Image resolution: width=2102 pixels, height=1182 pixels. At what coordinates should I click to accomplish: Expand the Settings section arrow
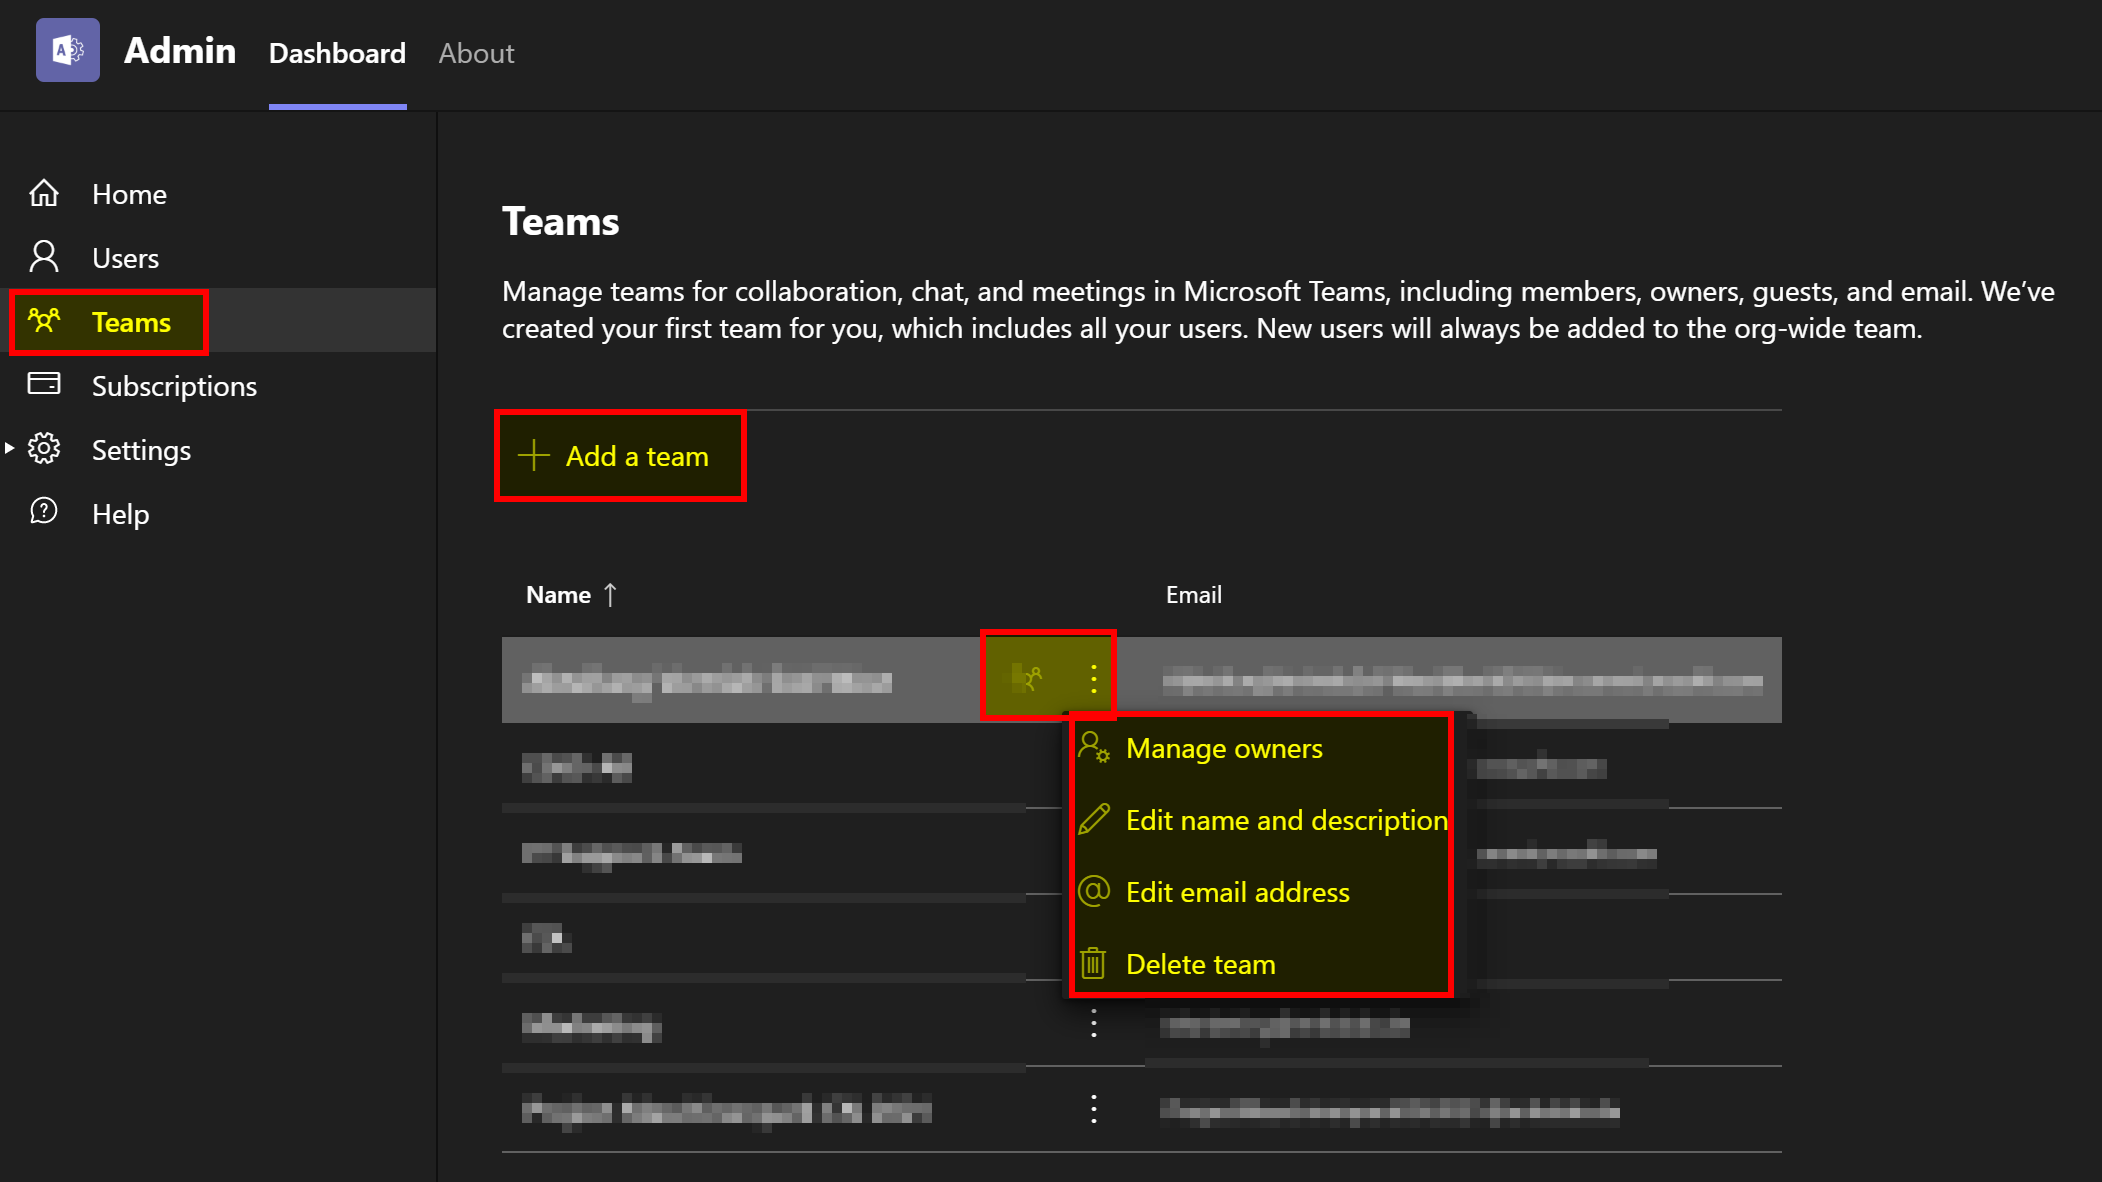tap(10, 448)
